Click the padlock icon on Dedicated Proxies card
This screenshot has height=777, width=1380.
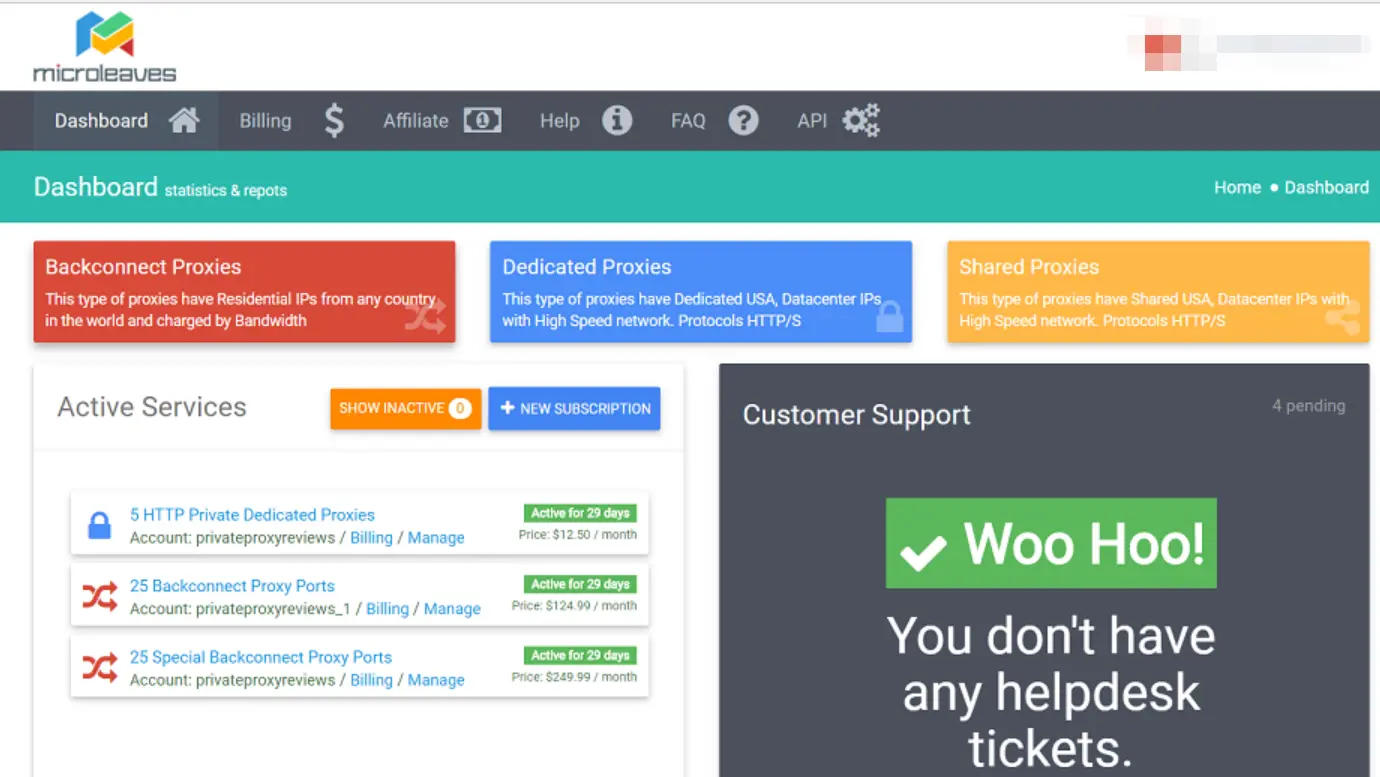pyautogui.click(x=889, y=316)
